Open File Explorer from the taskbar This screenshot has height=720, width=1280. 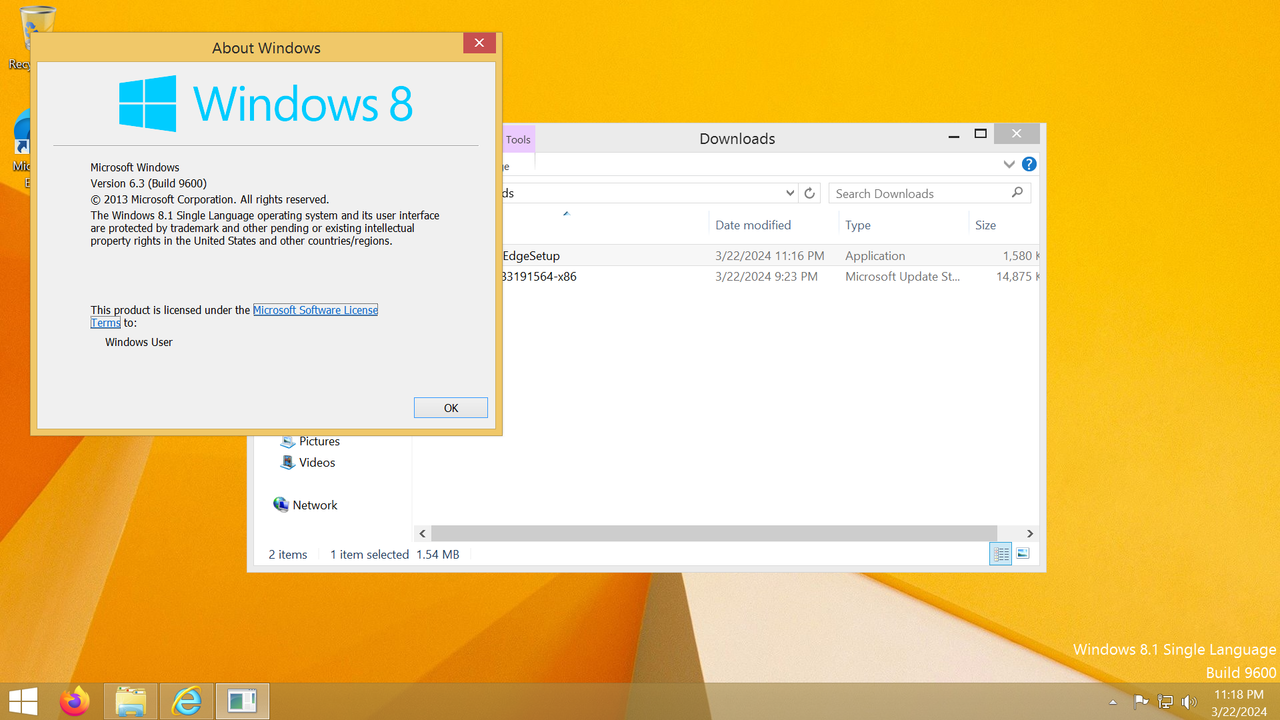131,700
